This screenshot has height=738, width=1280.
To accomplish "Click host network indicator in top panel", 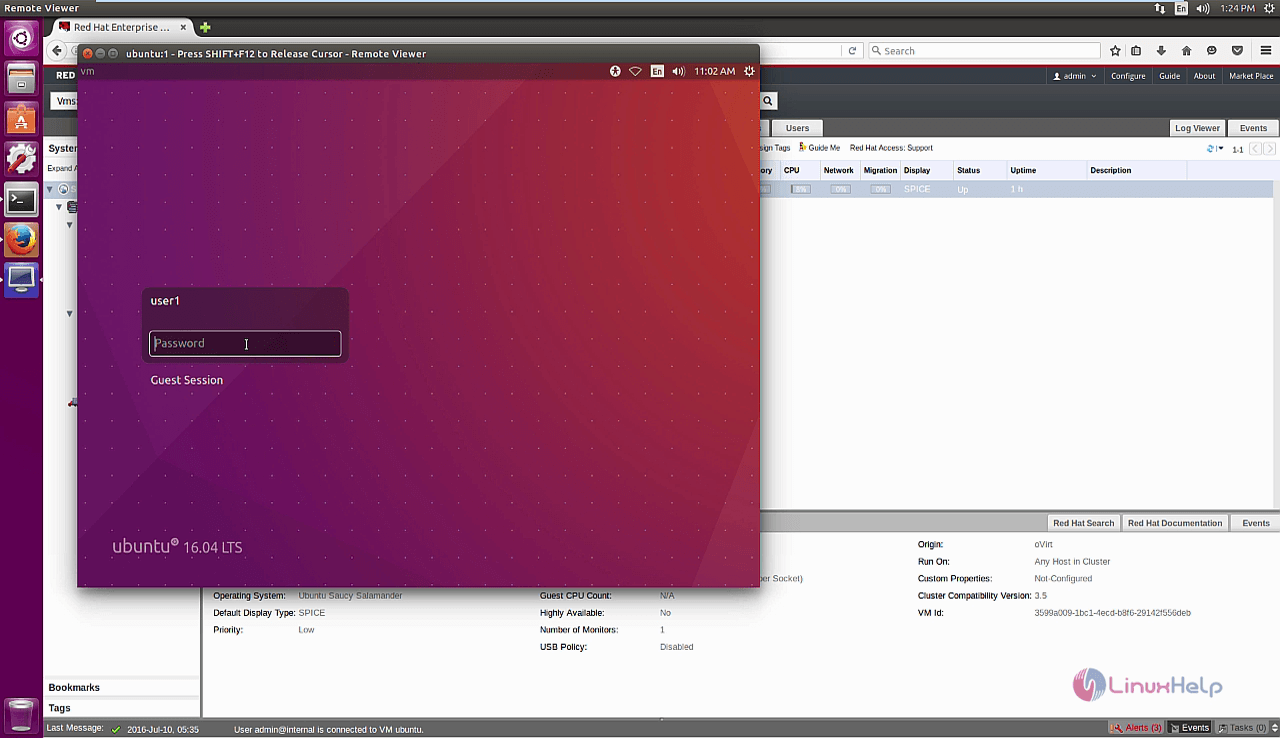I will click(1159, 8).
